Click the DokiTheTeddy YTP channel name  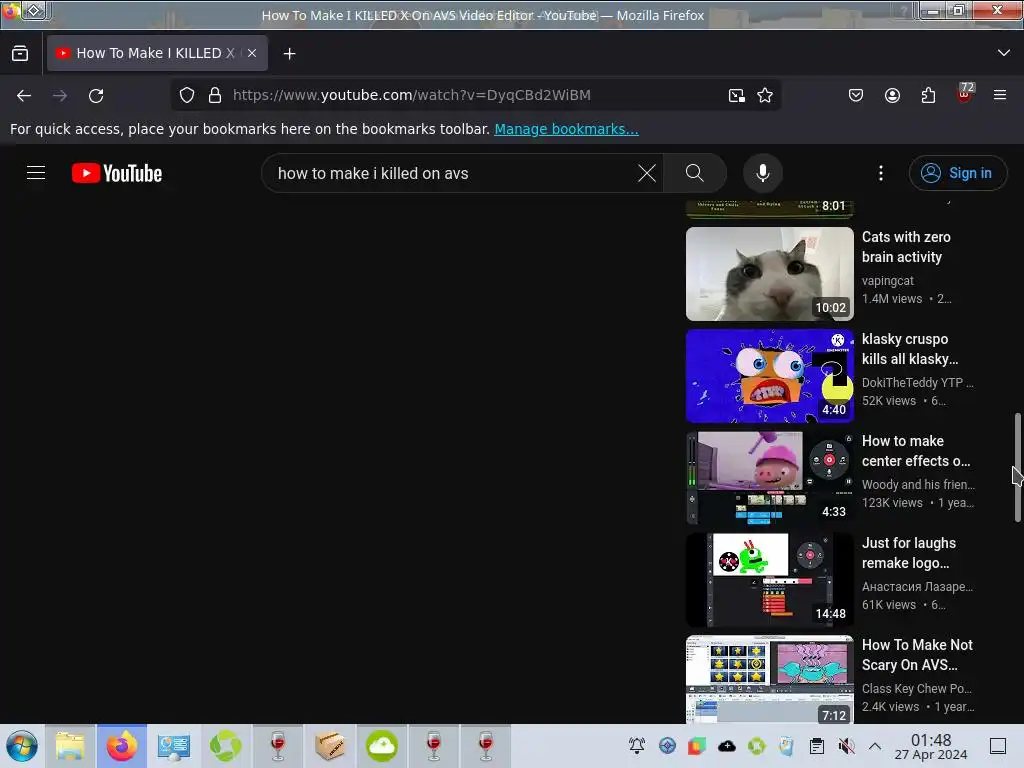[918, 383]
